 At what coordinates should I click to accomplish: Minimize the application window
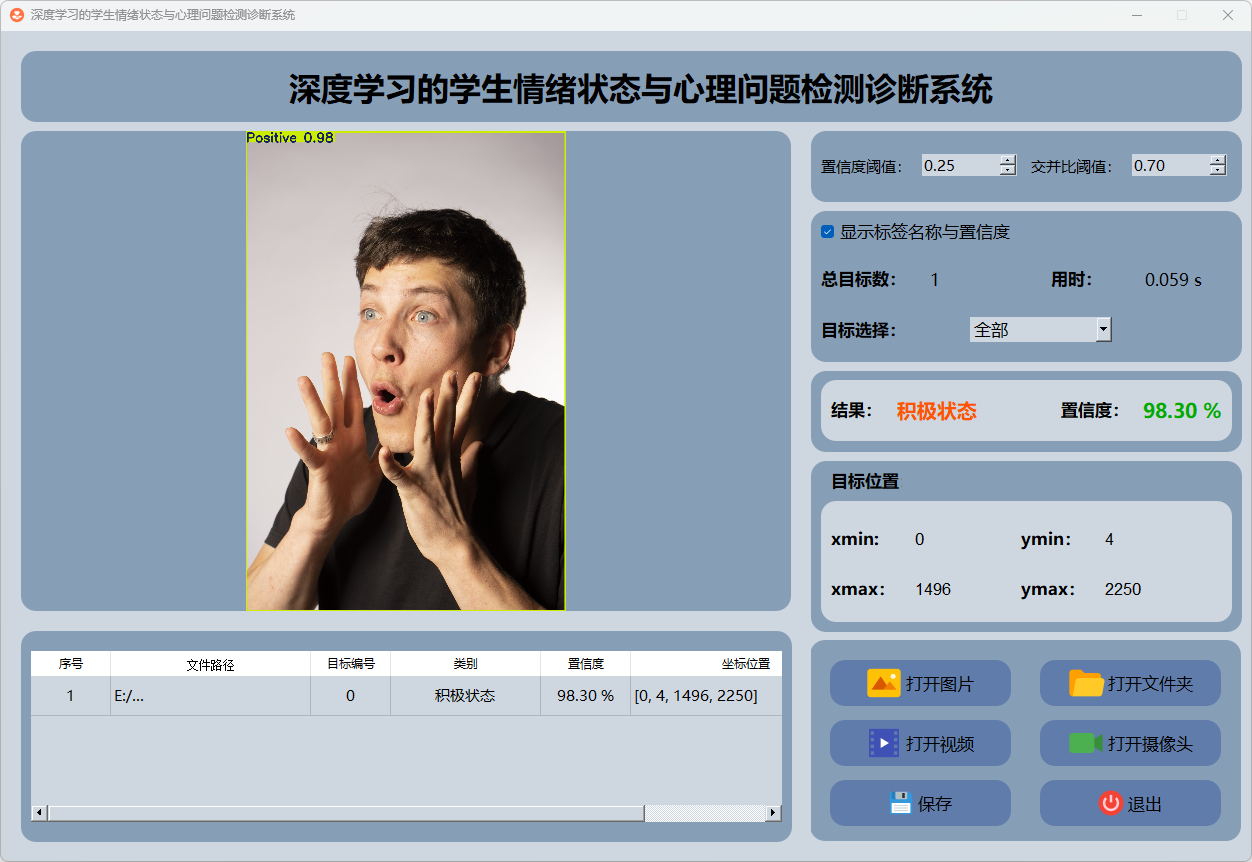click(1137, 15)
